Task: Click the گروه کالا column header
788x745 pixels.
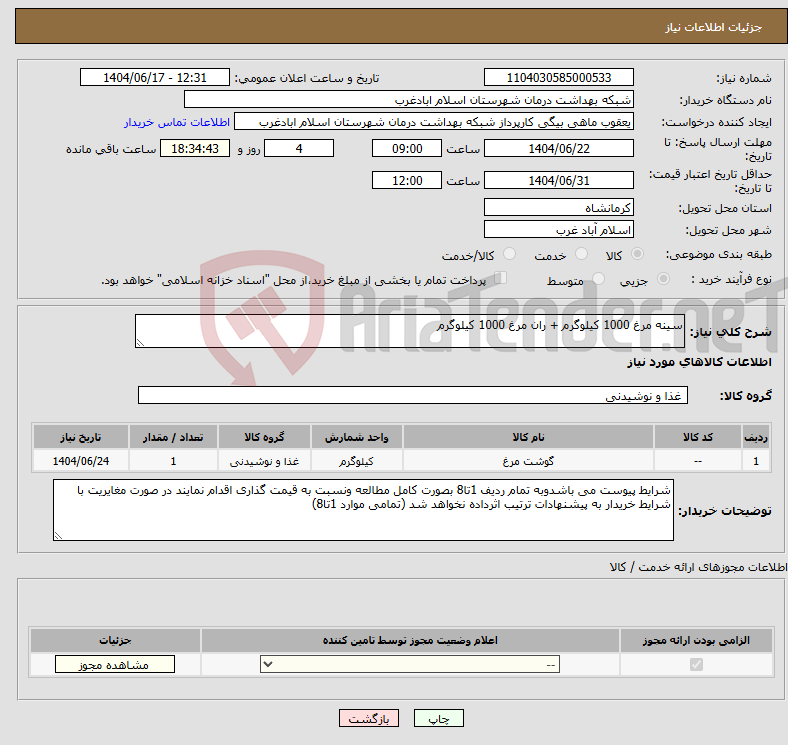Action: (264, 437)
